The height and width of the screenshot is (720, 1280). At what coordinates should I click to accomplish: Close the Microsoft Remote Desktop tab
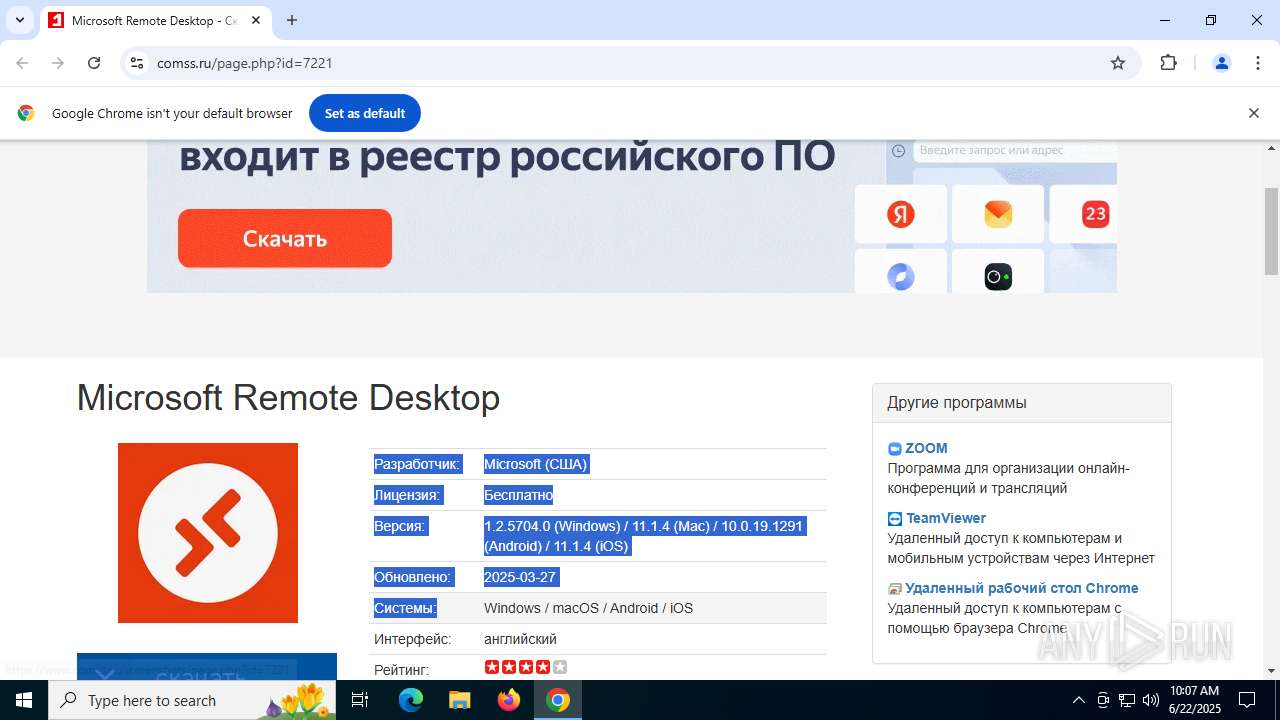coord(256,20)
